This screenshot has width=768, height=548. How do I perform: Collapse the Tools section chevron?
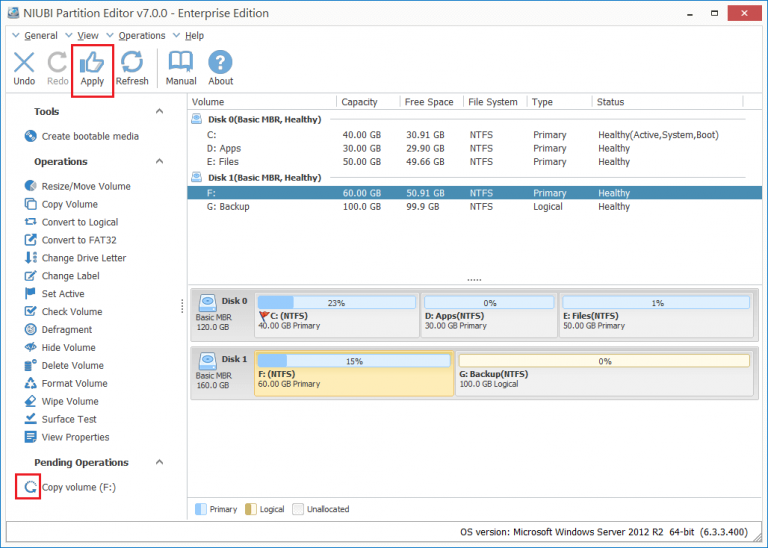(x=159, y=111)
